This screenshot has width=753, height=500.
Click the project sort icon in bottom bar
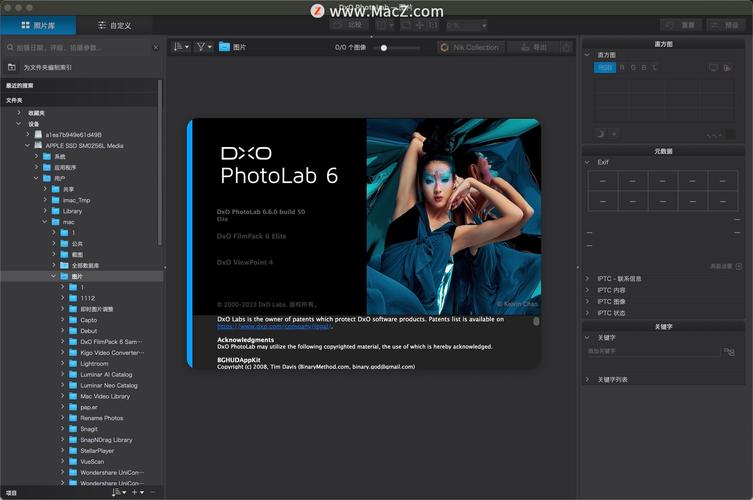pos(118,492)
